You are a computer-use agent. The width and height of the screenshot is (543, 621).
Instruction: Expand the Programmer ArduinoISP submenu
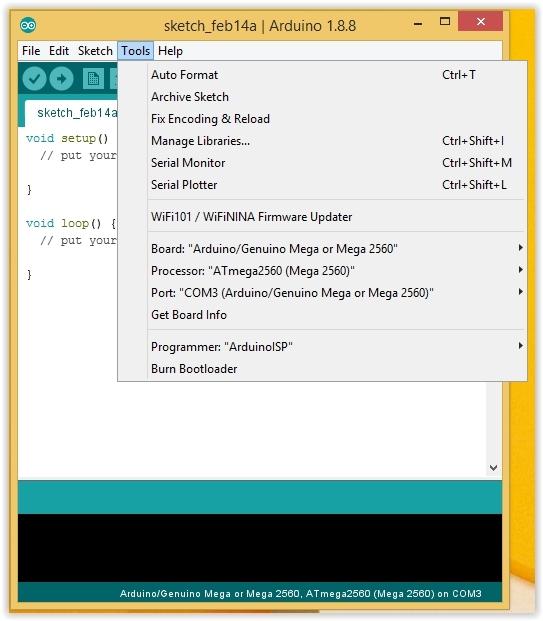[322, 347]
